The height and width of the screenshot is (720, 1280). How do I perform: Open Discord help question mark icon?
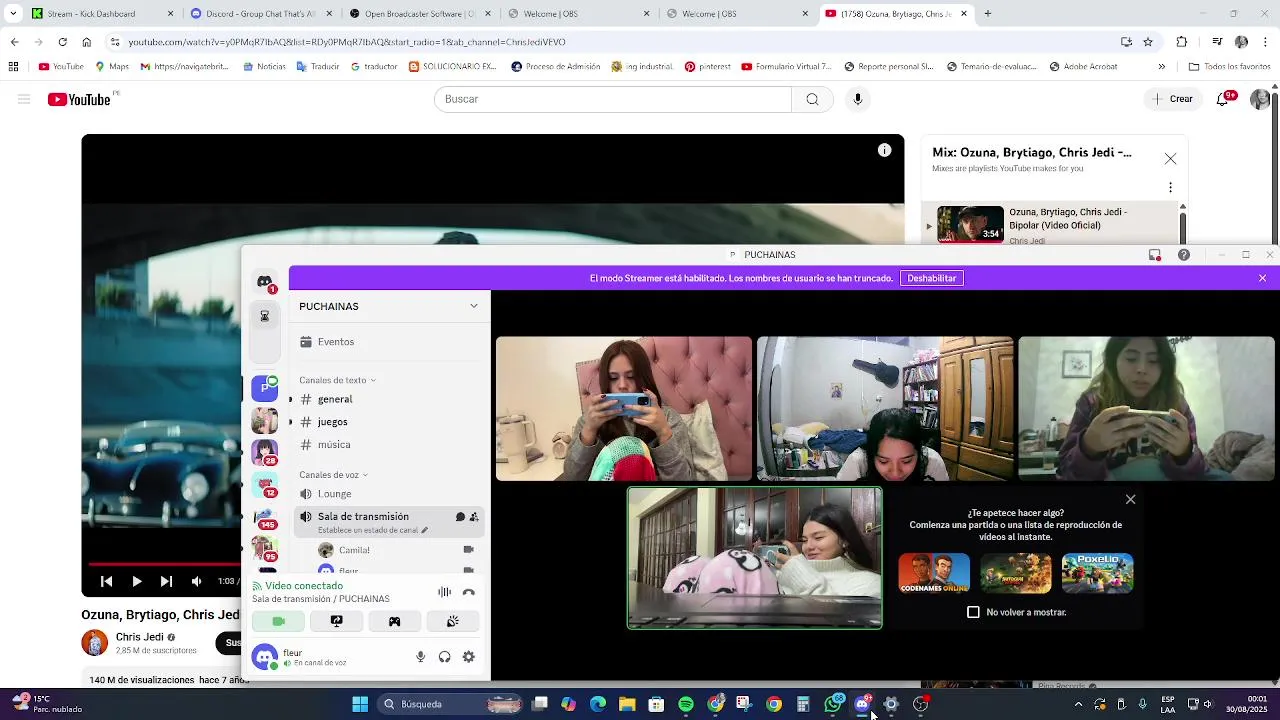click(x=1184, y=255)
